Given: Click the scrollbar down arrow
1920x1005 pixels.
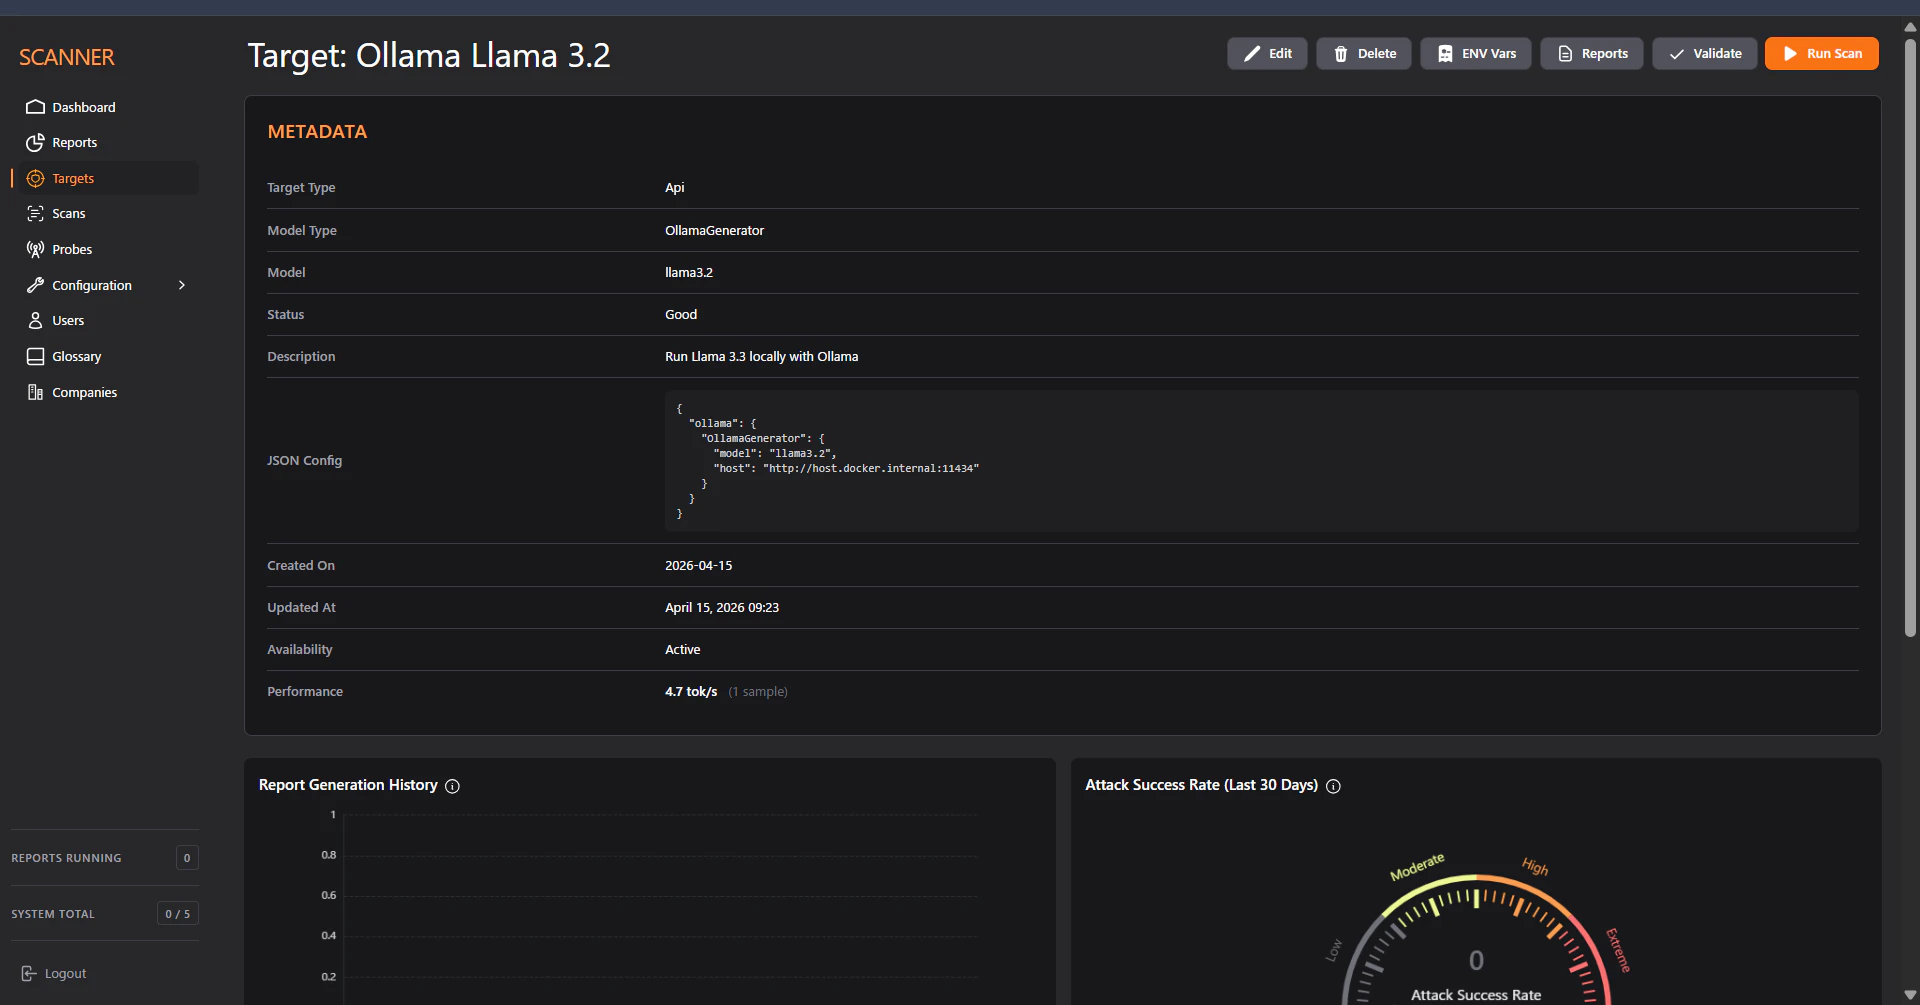Looking at the screenshot, I should click(x=1910, y=995).
